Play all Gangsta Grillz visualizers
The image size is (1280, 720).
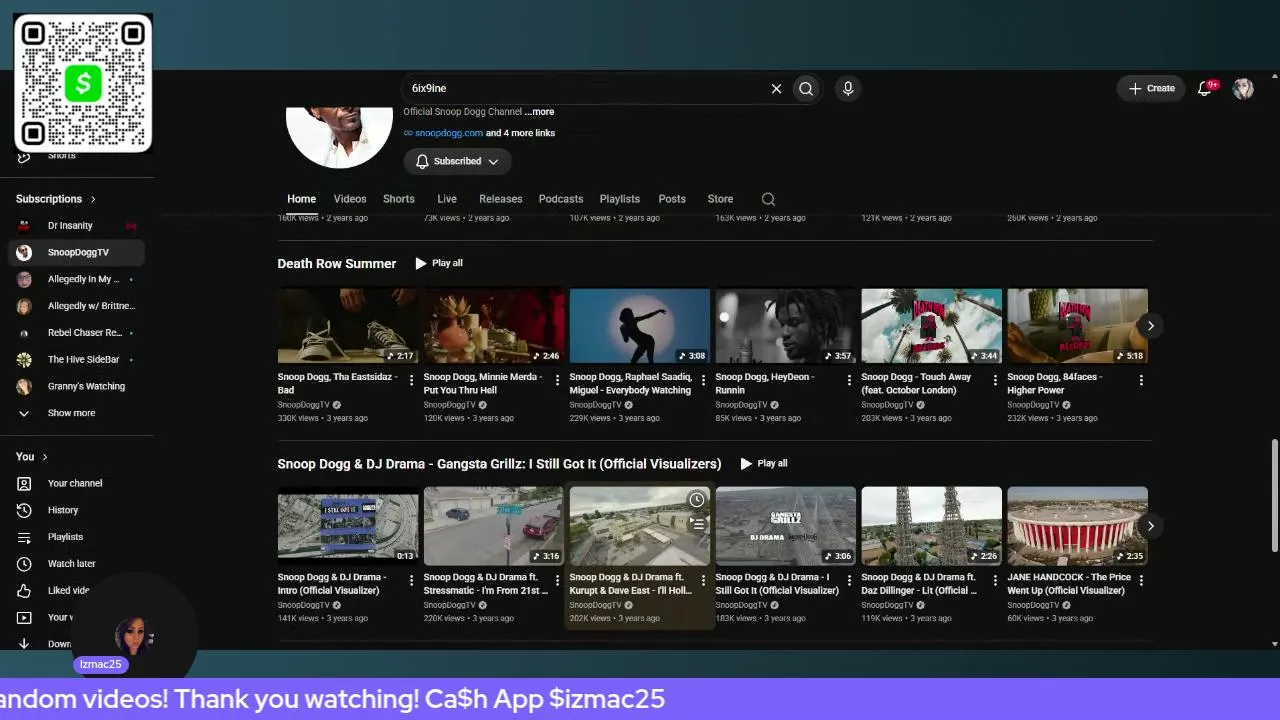click(764, 463)
